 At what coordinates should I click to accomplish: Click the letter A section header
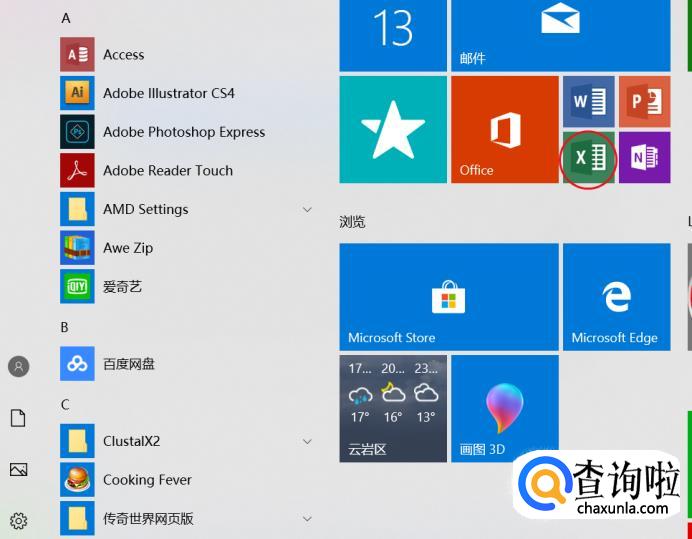[66, 18]
